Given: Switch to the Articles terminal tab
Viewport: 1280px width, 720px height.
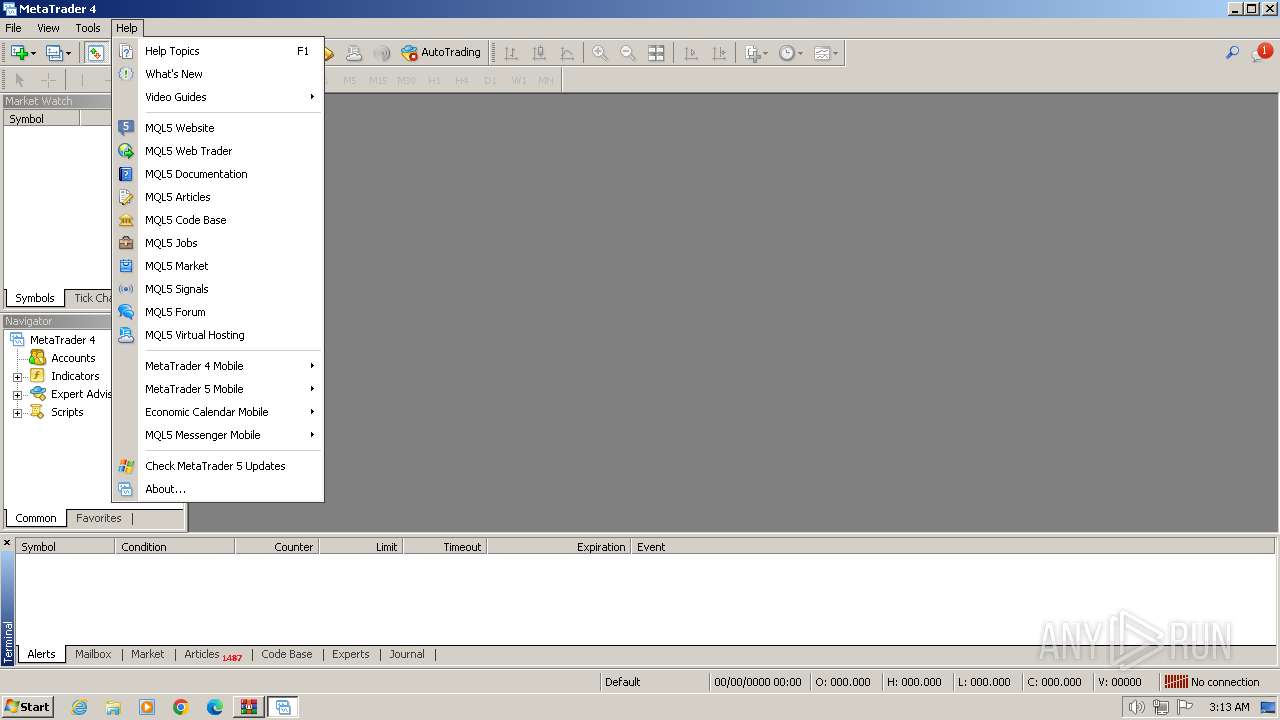Looking at the screenshot, I should 212,654.
